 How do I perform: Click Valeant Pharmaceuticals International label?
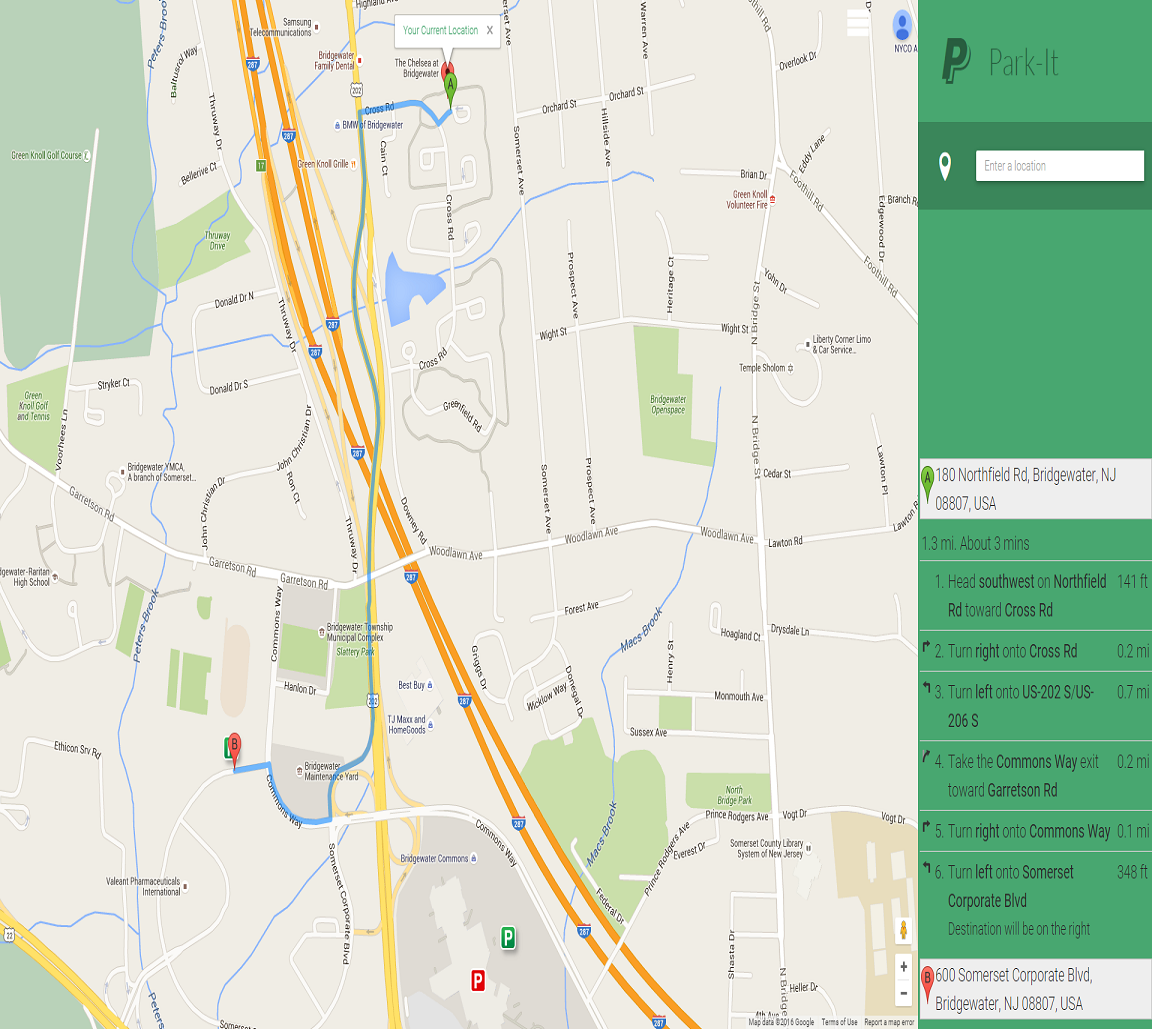pos(143,887)
